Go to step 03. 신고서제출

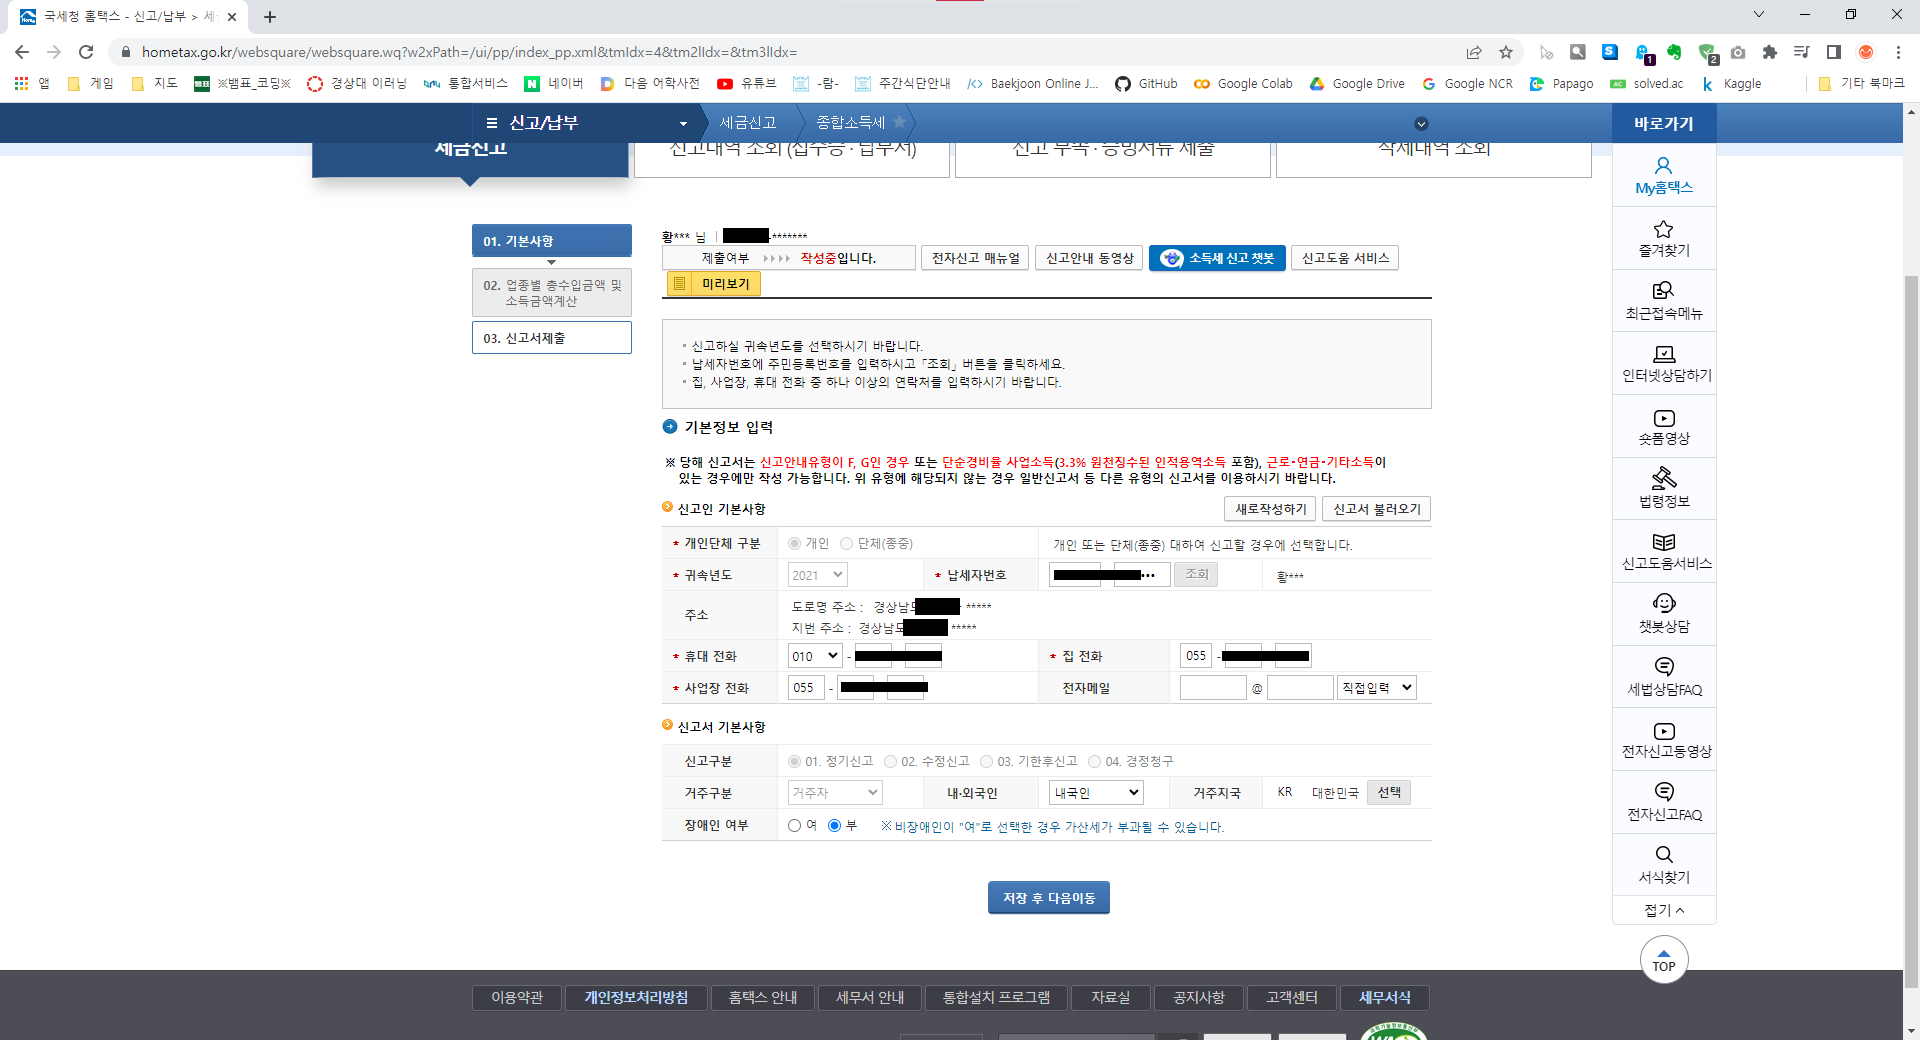[552, 338]
